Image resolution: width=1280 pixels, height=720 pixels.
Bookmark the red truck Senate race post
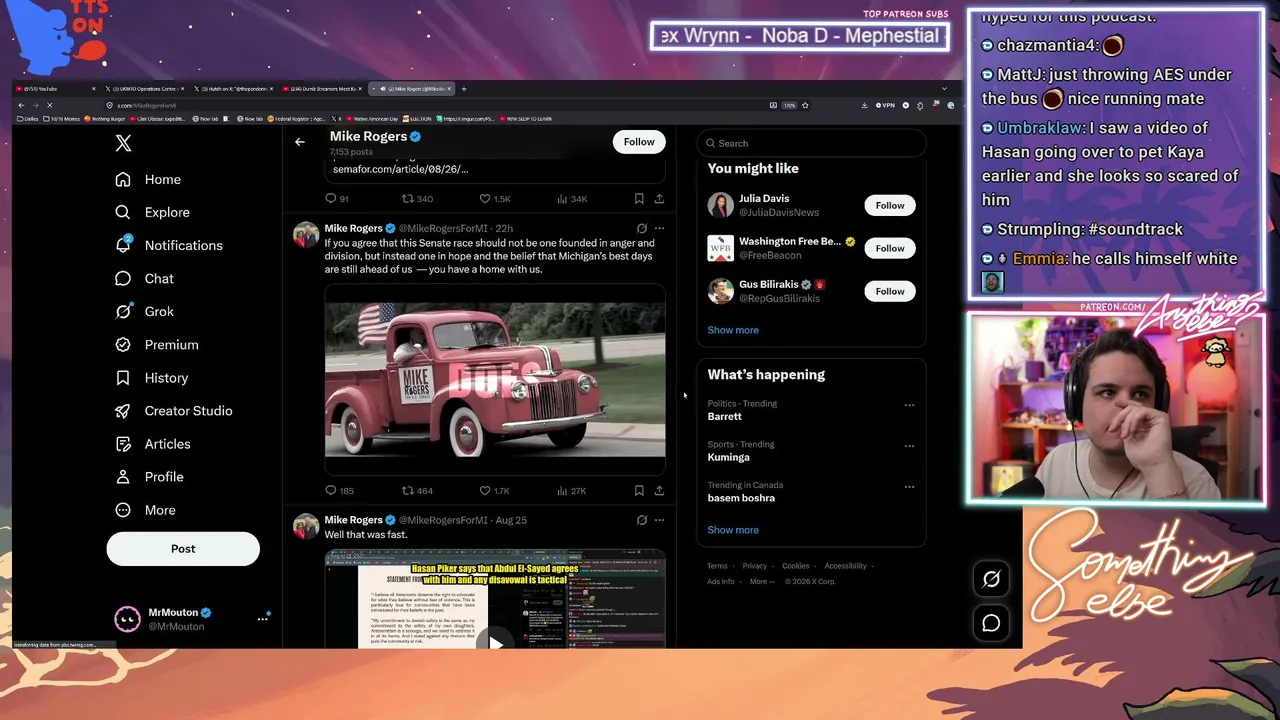(x=639, y=491)
